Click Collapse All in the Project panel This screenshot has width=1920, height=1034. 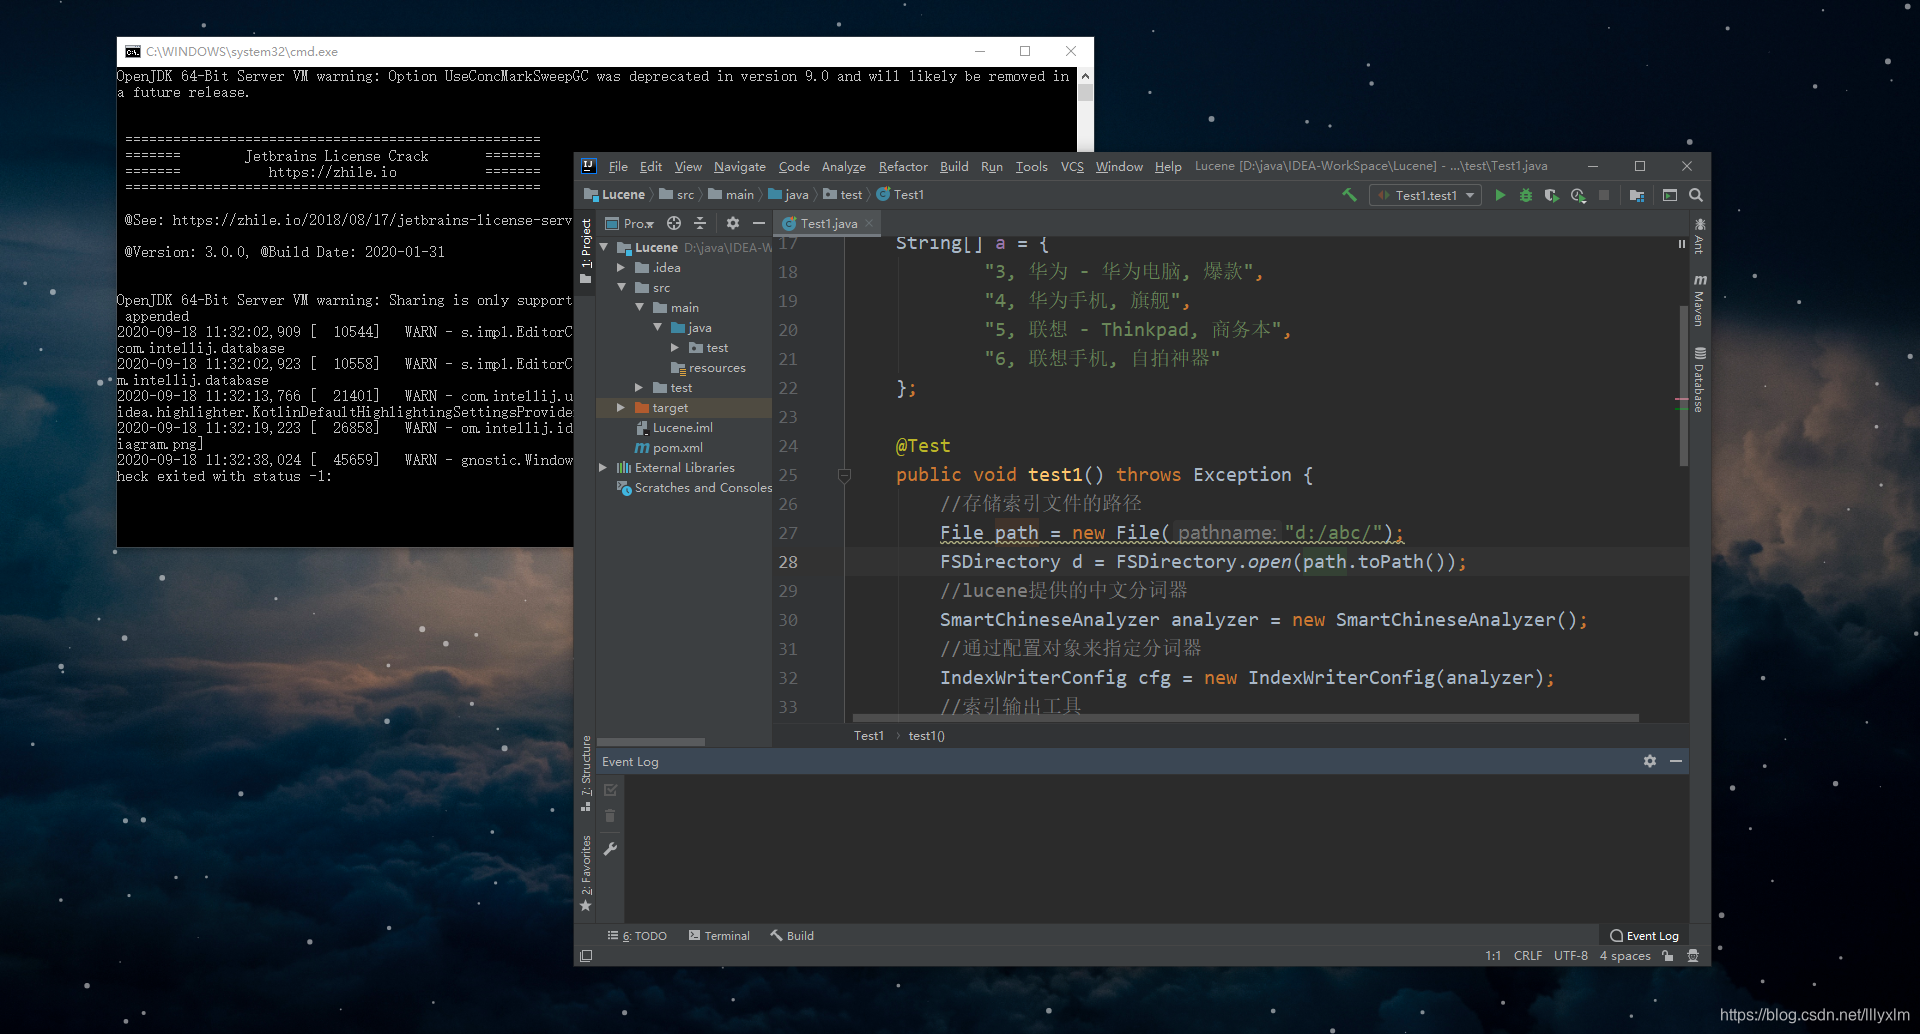tap(700, 223)
